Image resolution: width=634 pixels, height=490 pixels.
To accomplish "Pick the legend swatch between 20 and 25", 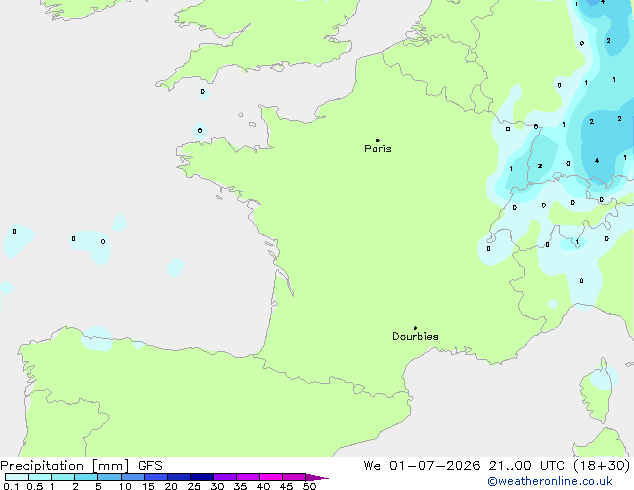I will [x=179, y=477].
